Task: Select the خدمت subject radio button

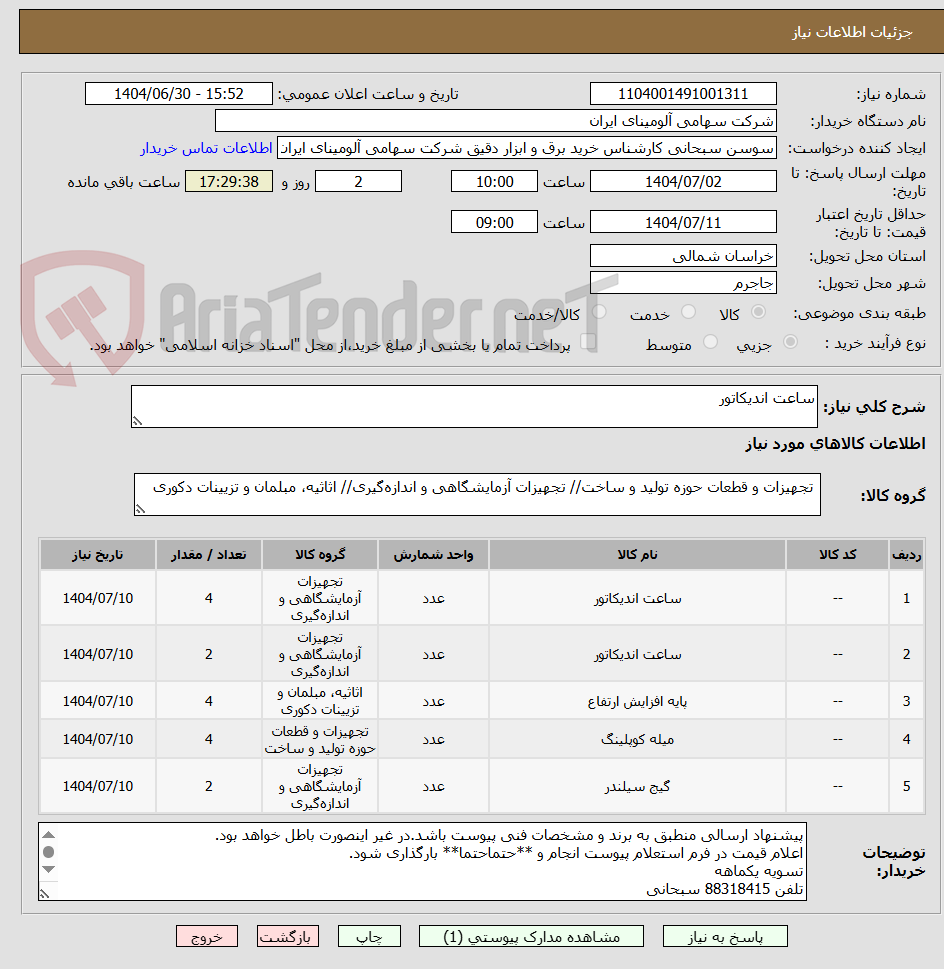Action: (x=687, y=312)
